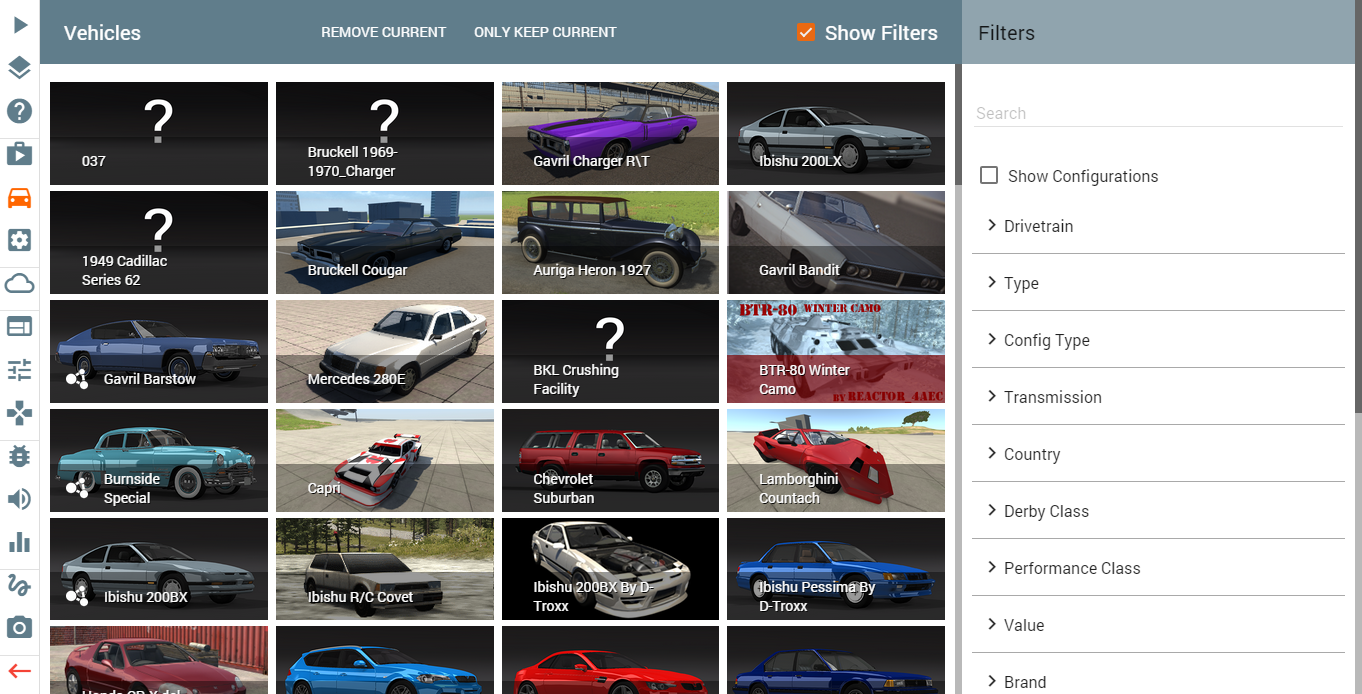Viewport: 1362px width, 694px height.
Task: Select the Gavril Bandit tile
Action: pyautogui.click(x=836, y=243)
